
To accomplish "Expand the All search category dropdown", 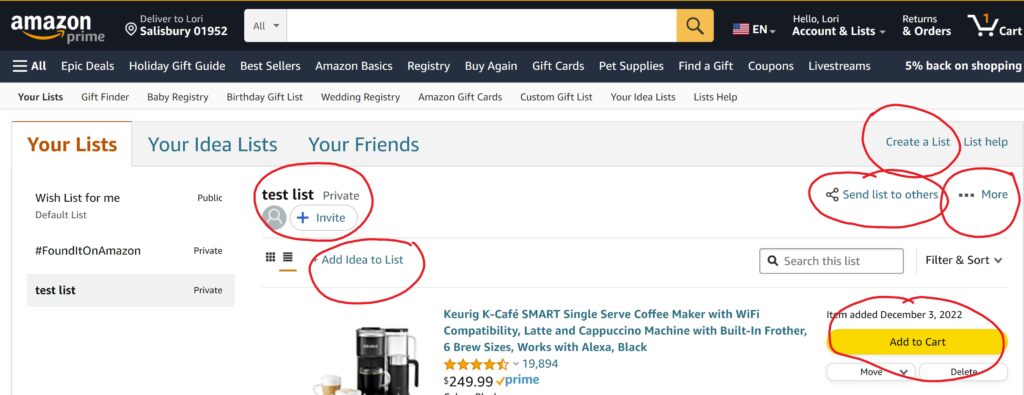I will point(266,26).
